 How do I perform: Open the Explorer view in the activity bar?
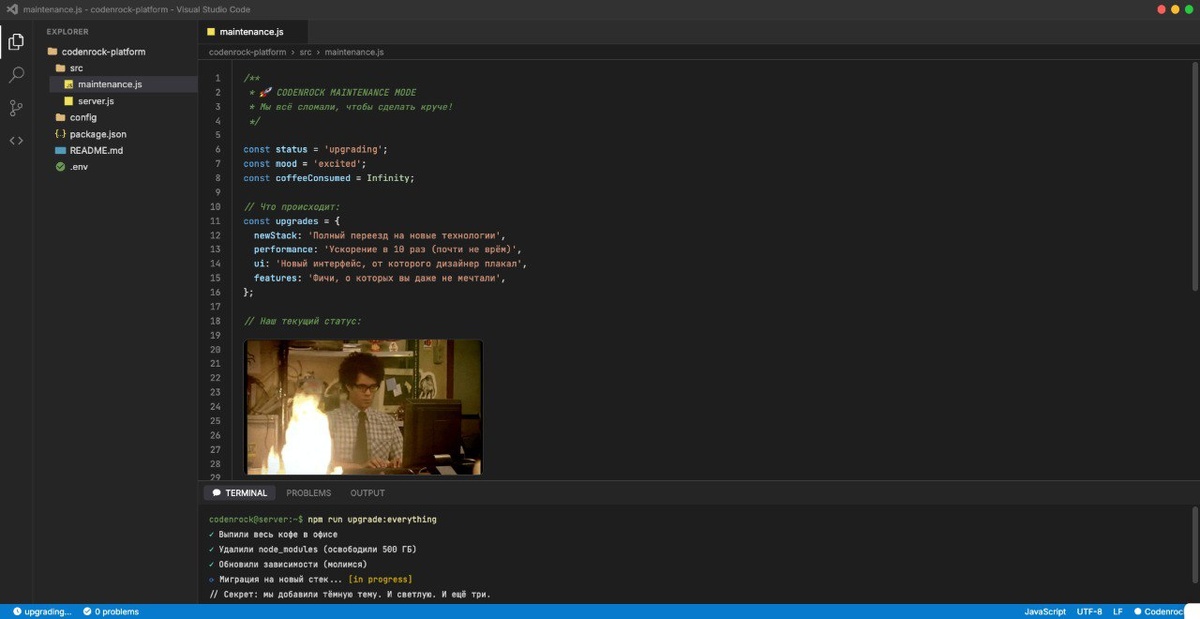point(16,41)
